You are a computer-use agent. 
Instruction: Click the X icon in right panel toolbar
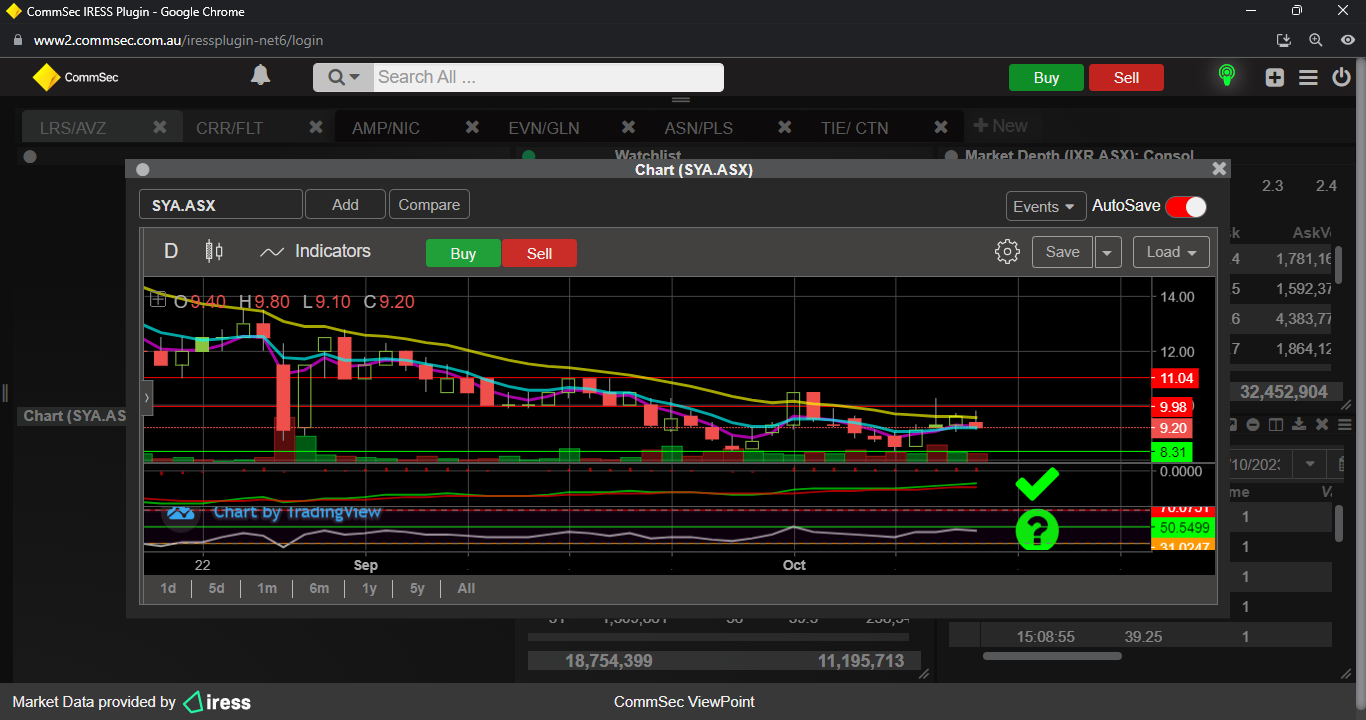pyautogui.click(x=1322, y=424)
